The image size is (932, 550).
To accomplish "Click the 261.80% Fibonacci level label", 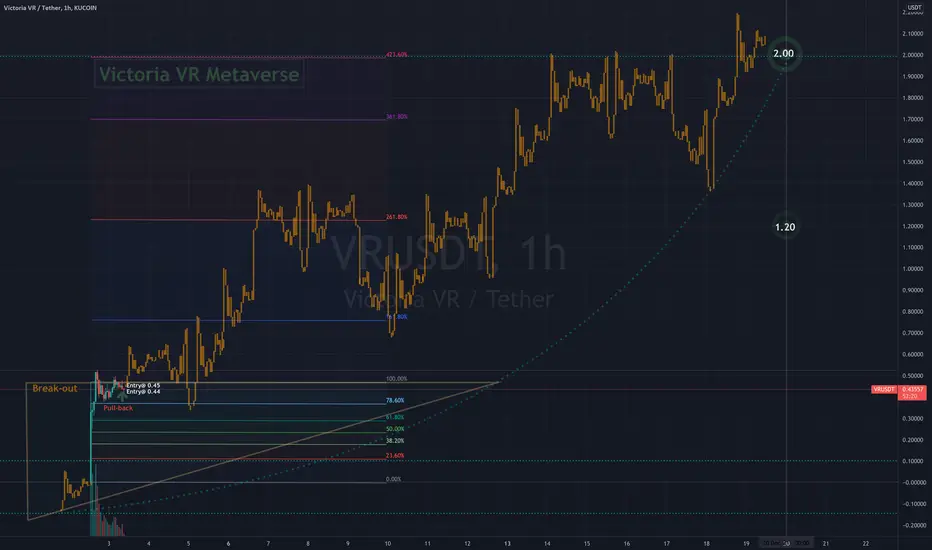I will pos(396,217).
